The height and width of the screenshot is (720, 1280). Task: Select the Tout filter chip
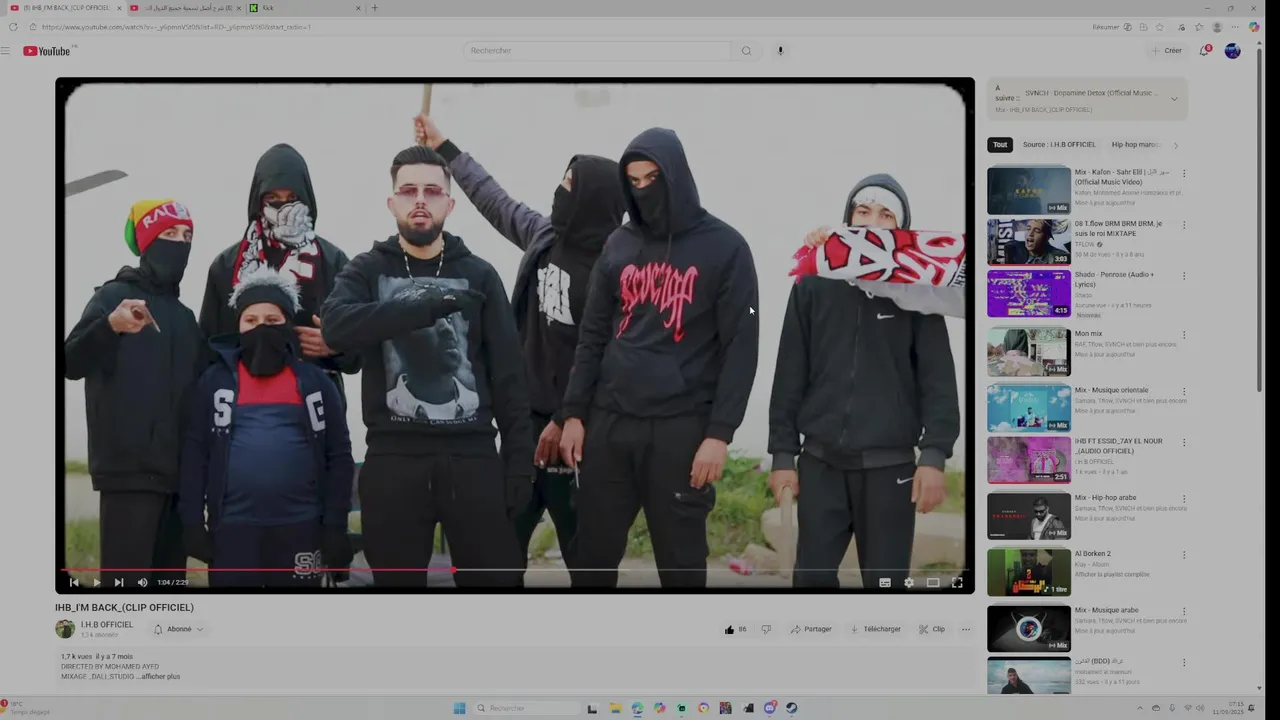(x=1000, y=145)
